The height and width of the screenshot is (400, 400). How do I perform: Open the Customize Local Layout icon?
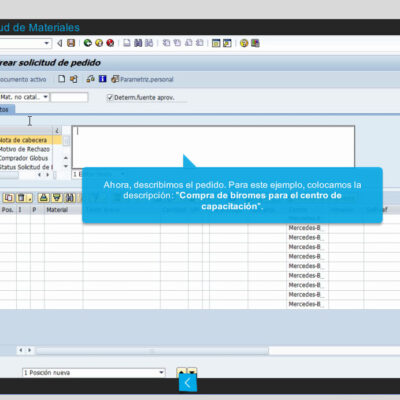[x=255, y=43]
